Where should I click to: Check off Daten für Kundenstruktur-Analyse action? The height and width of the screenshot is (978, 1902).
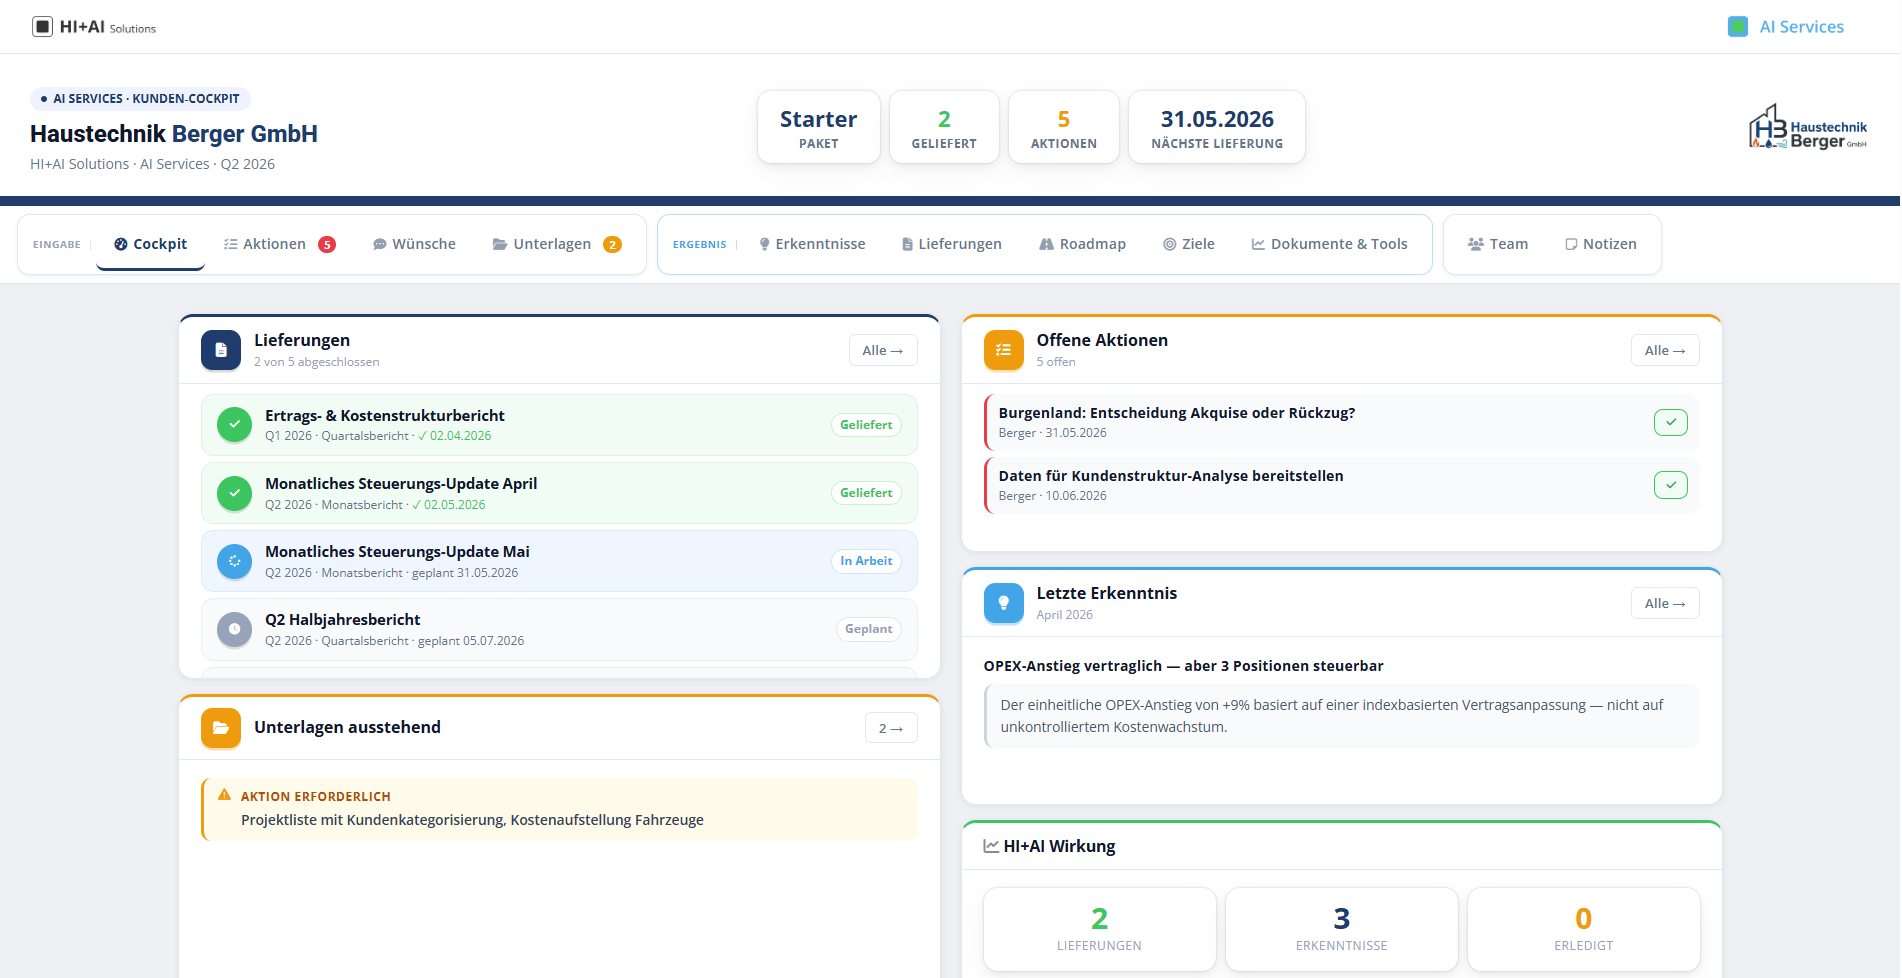pos(1670,485)
